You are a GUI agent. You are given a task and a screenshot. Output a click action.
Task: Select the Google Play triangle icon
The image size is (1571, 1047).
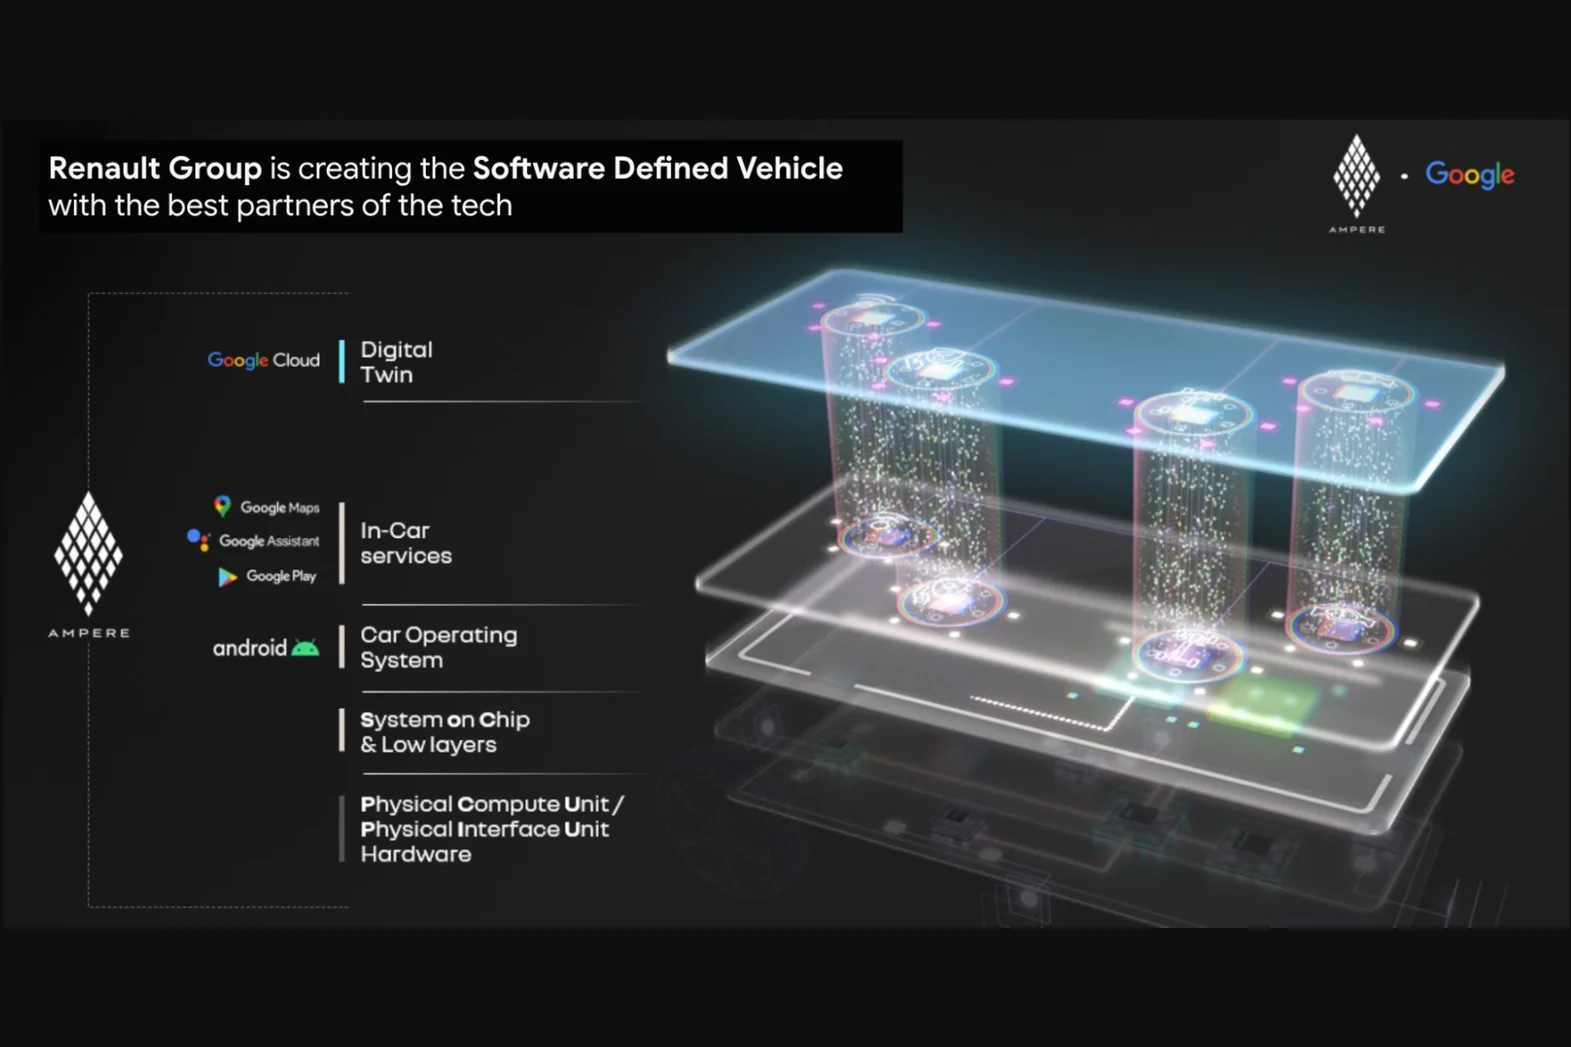(x=227, y=577)
